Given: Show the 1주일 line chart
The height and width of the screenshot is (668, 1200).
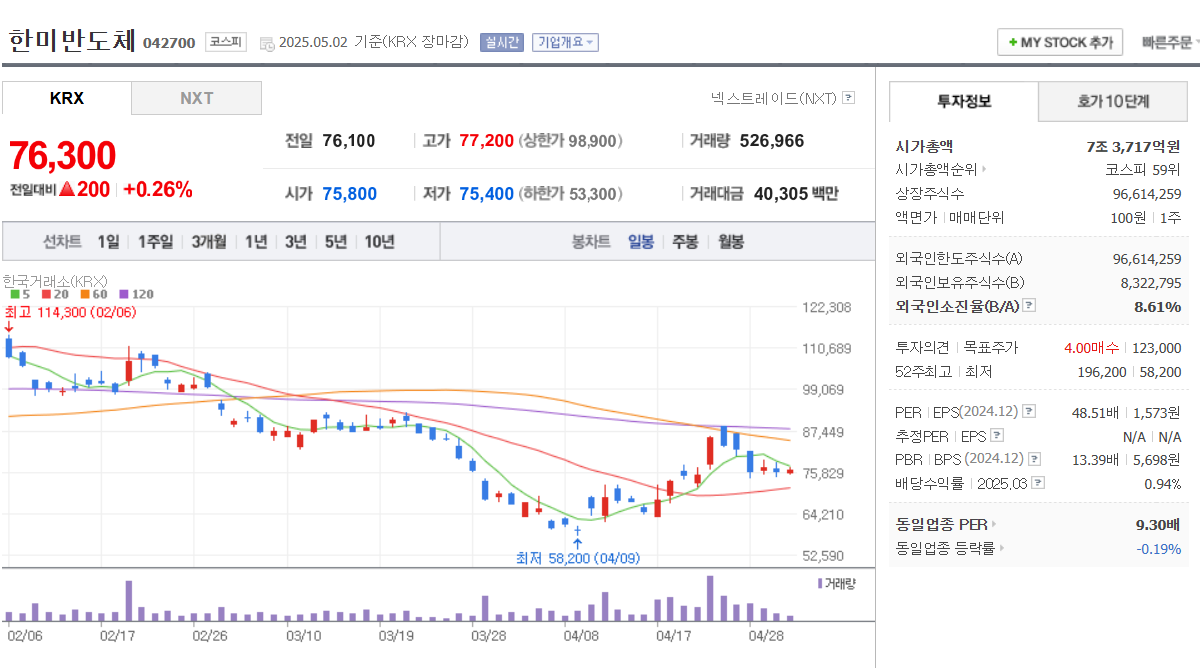Looking at the screenshot, I should click(155, 241).
